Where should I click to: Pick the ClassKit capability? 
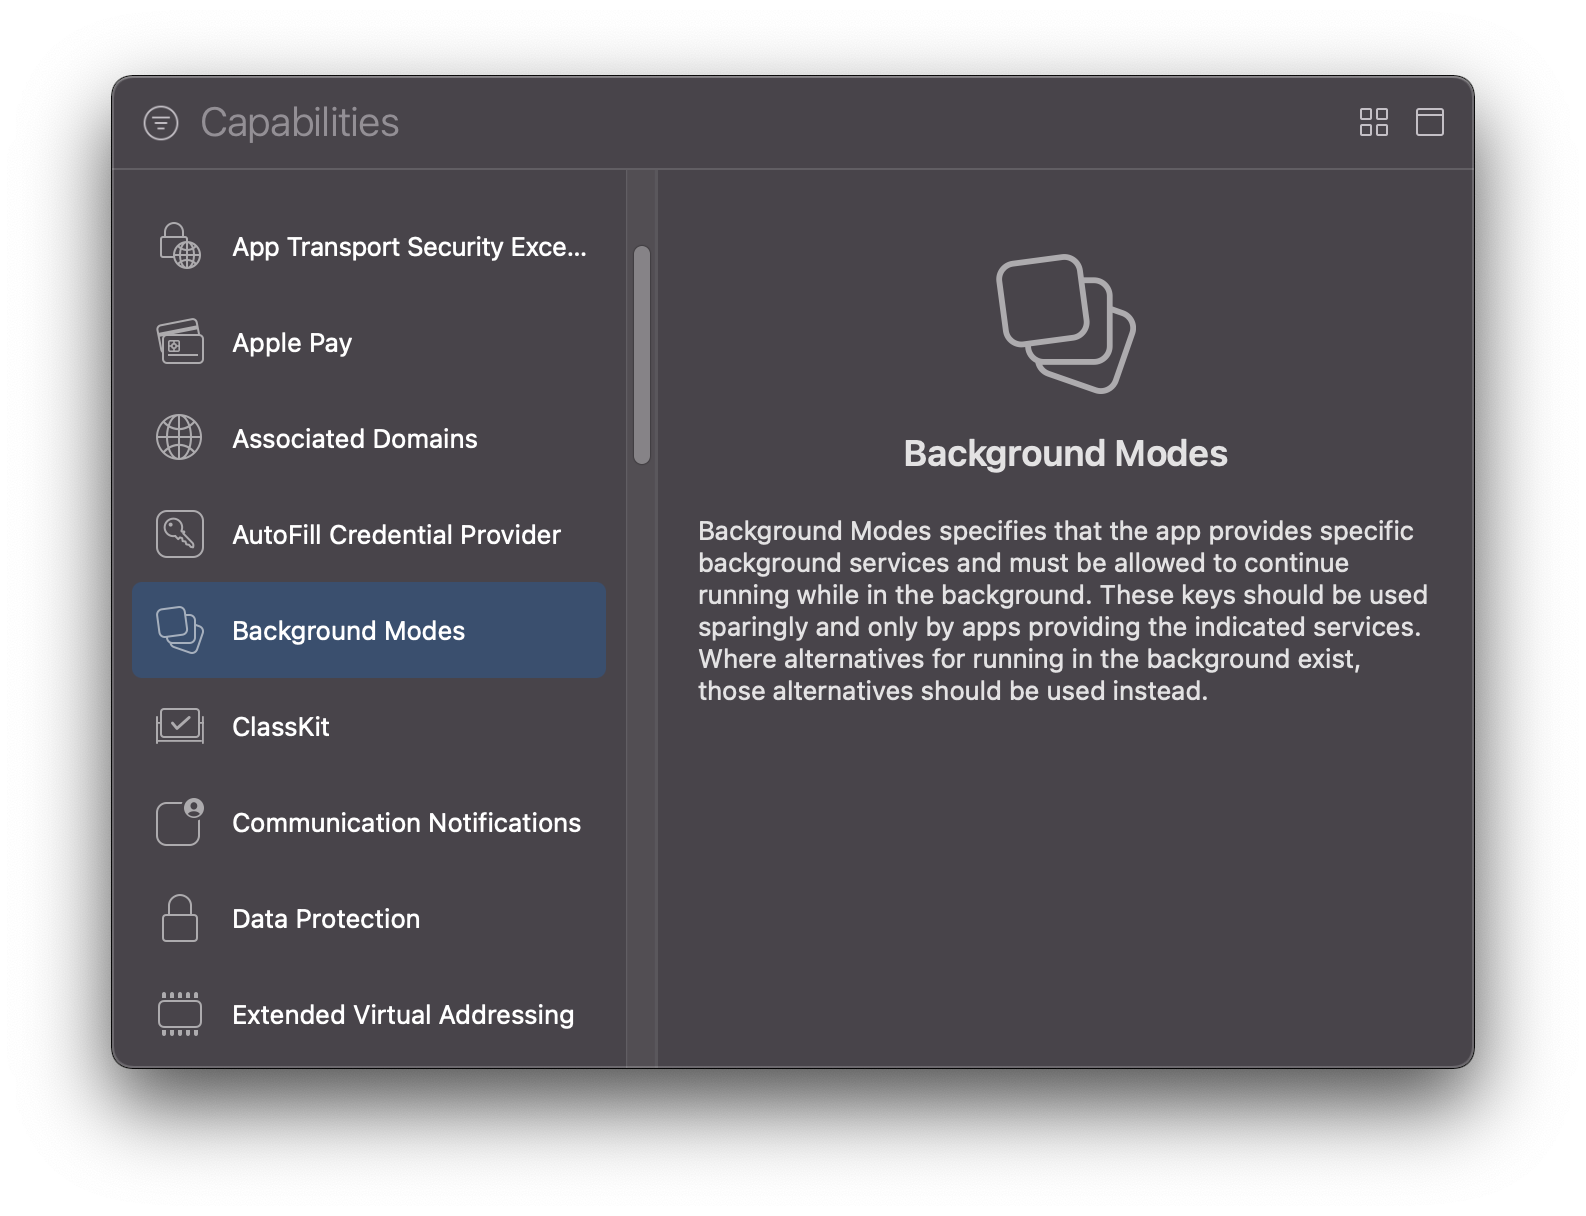[x=369, y=726]
